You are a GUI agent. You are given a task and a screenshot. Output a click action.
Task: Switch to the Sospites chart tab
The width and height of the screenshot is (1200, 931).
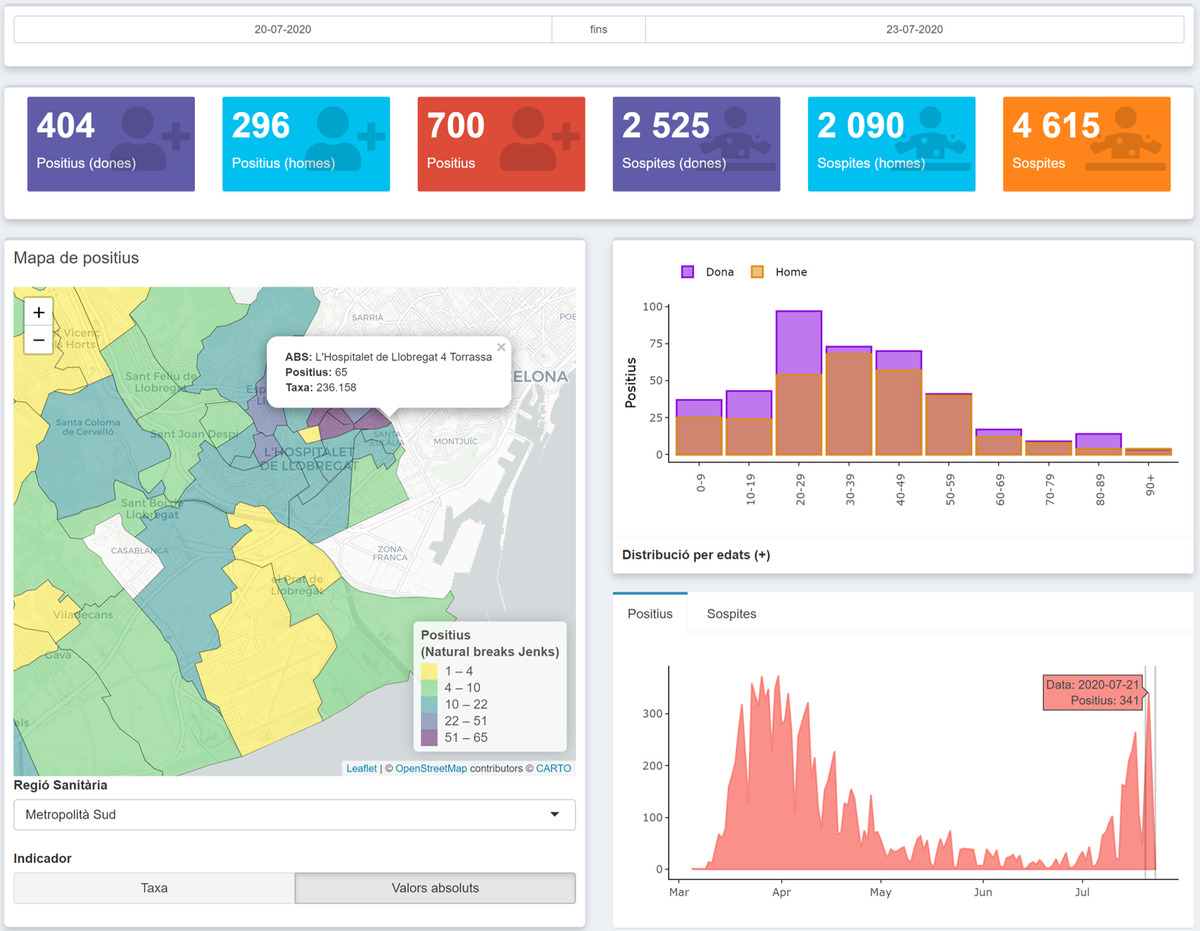pyautogui.click(x=731, y=613)
